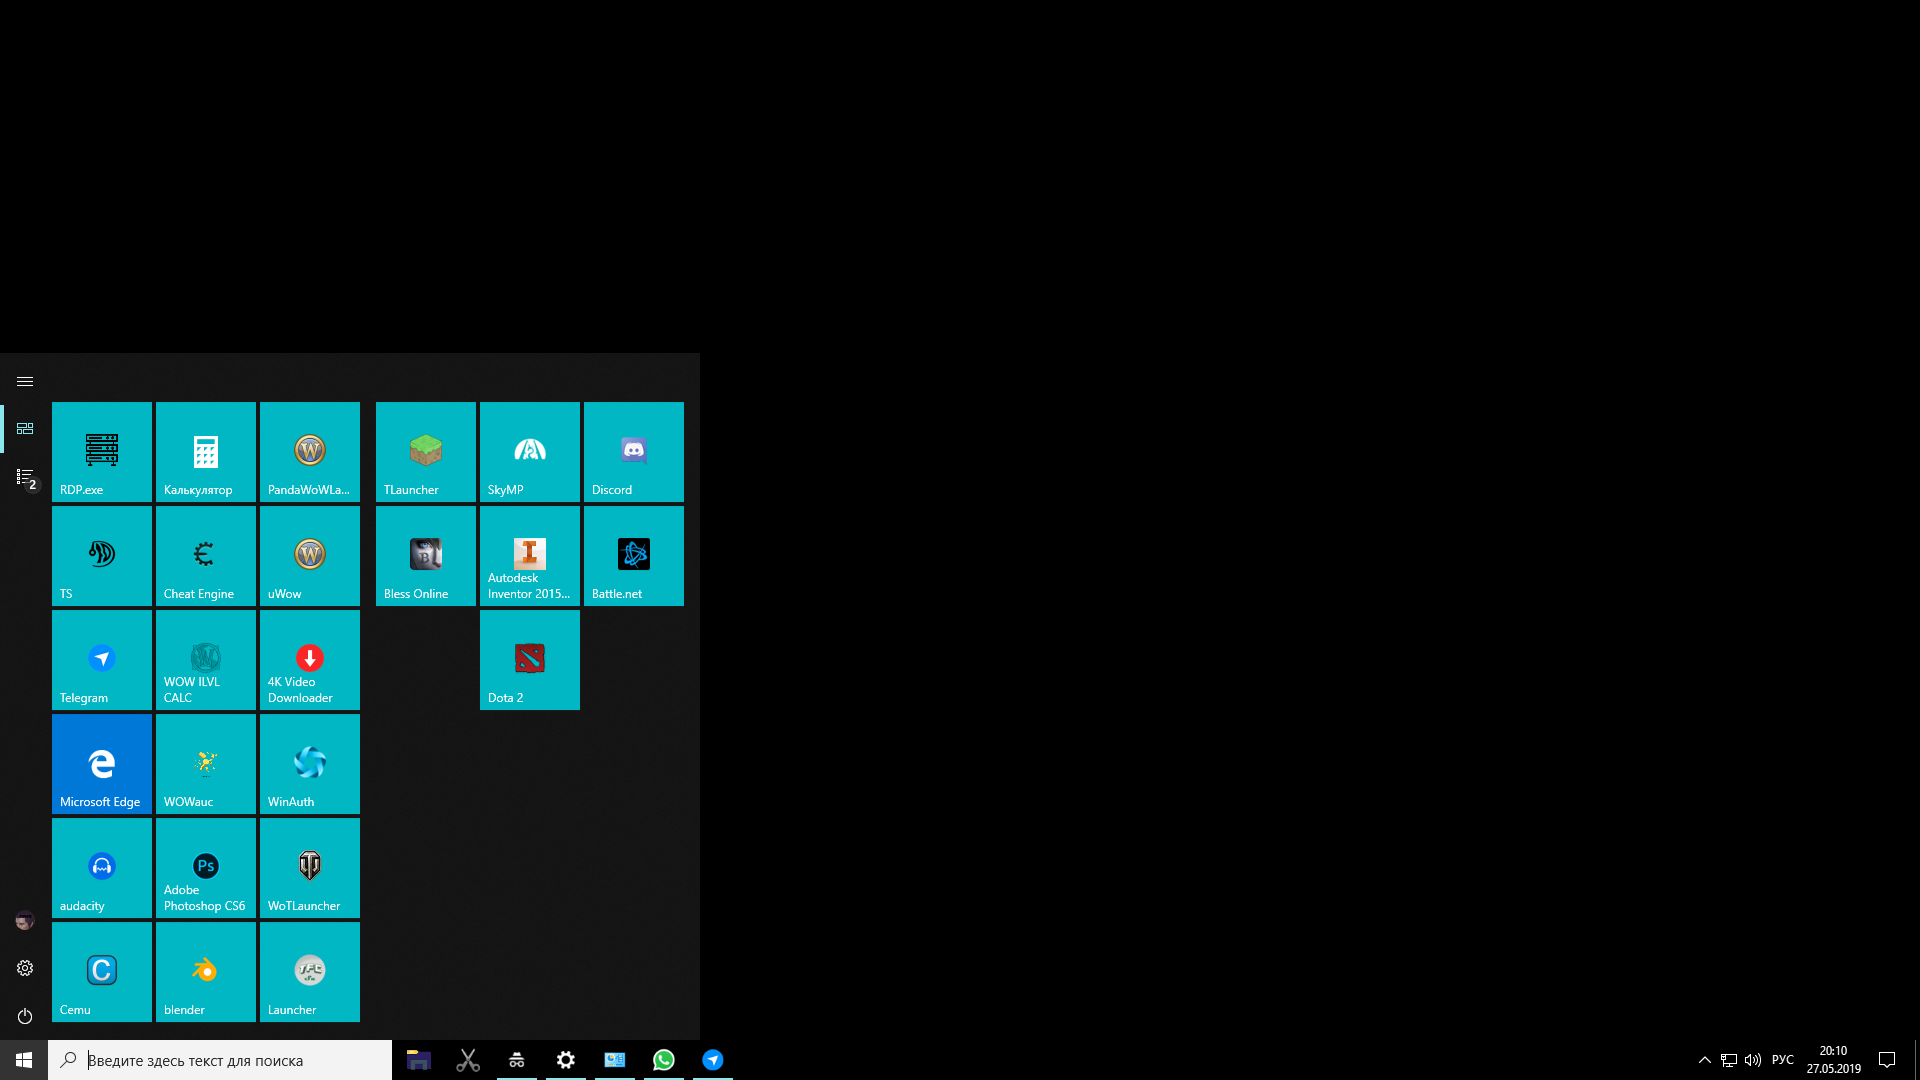Launch the audacity tile
The image size is (1920, 1080).
pyautogui.click(x=102, y=868)
